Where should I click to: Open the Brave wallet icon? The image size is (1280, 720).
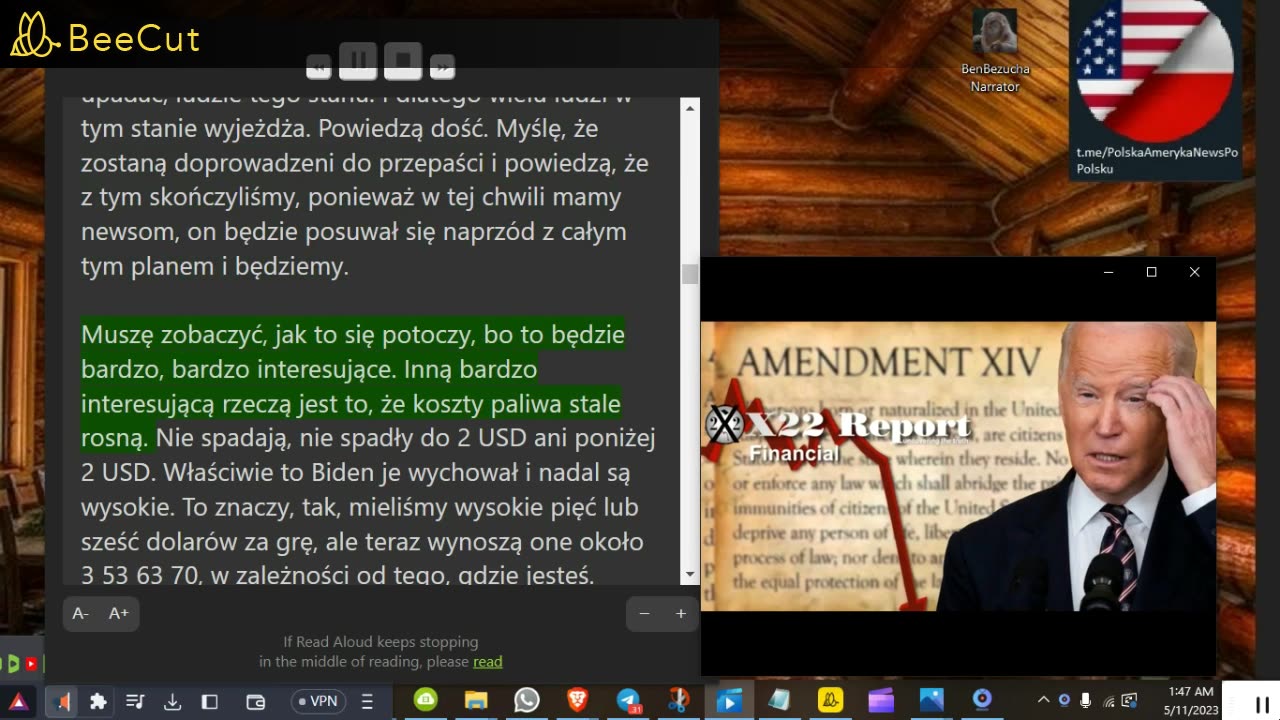(255, 701)
